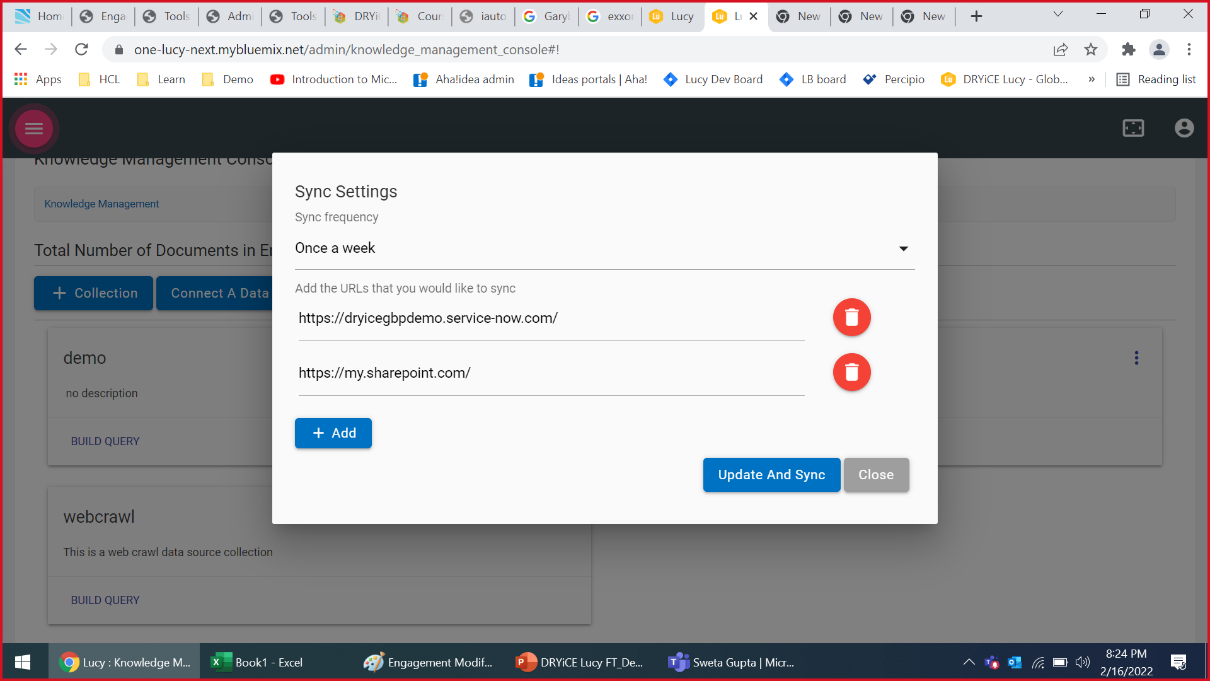Click the my.sharepoint.com URL input field

click(x=550, y=372)
